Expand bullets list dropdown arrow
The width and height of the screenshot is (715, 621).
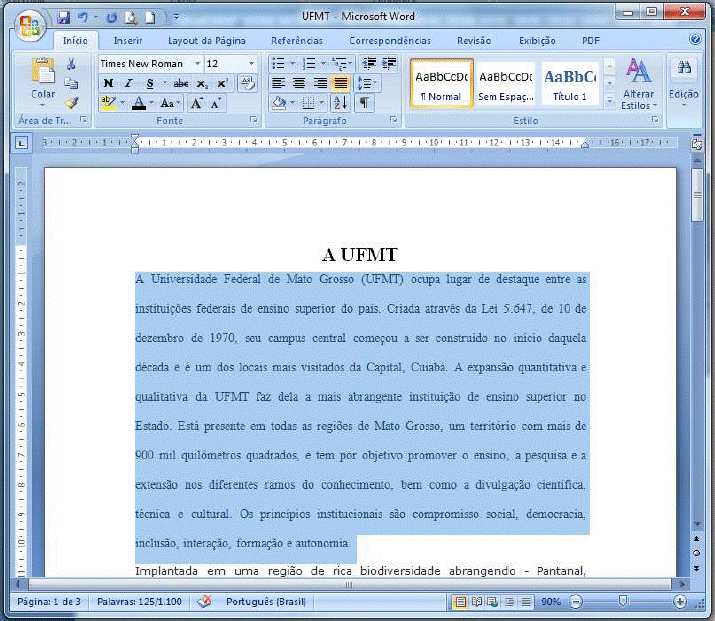pos(293,63)
